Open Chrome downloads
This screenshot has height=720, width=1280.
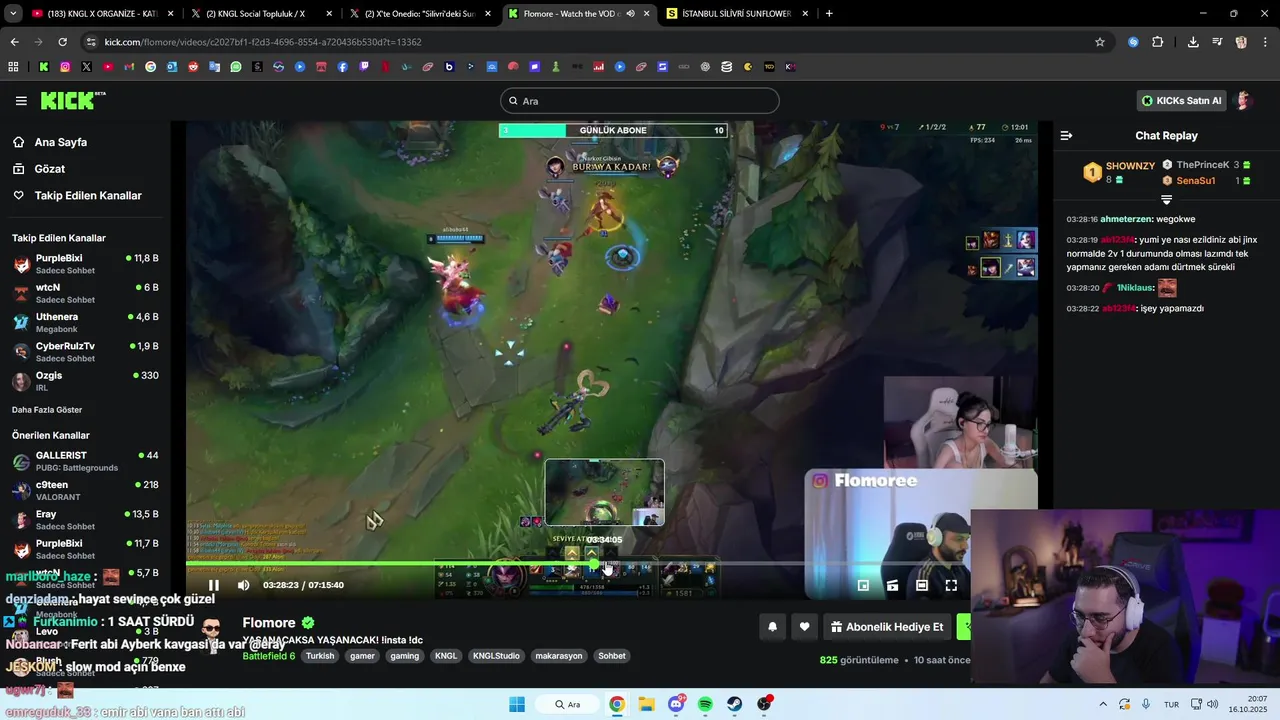pos(1193,42)
